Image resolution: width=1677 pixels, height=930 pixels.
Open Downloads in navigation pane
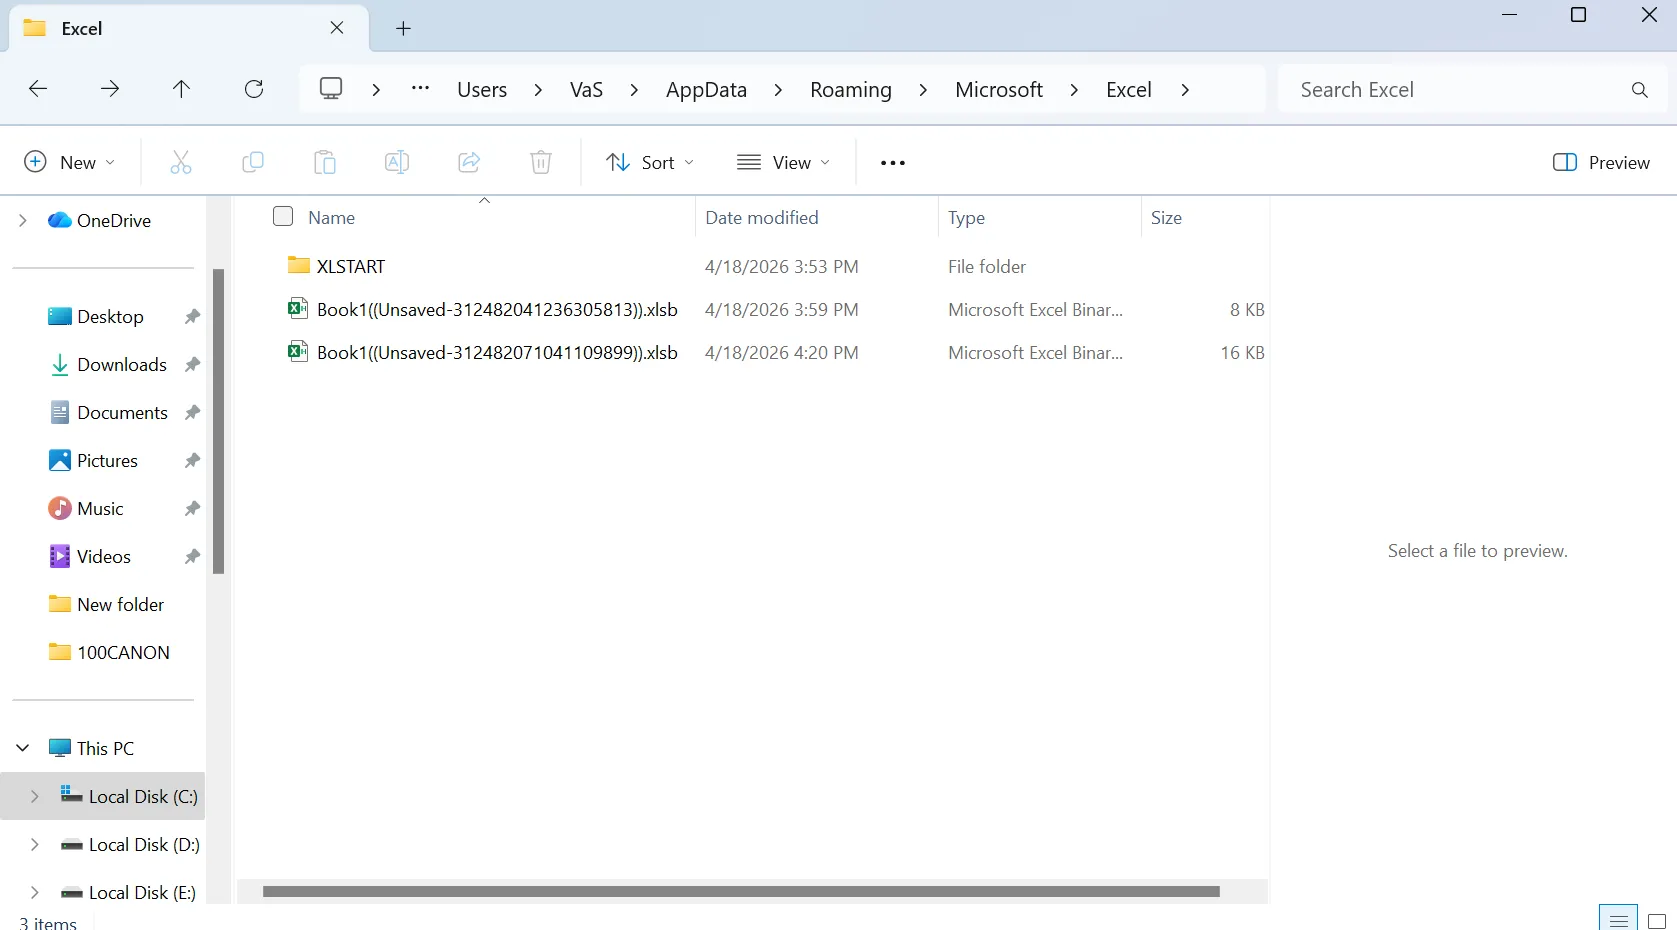pyautogui.click(x=108, y=365)
